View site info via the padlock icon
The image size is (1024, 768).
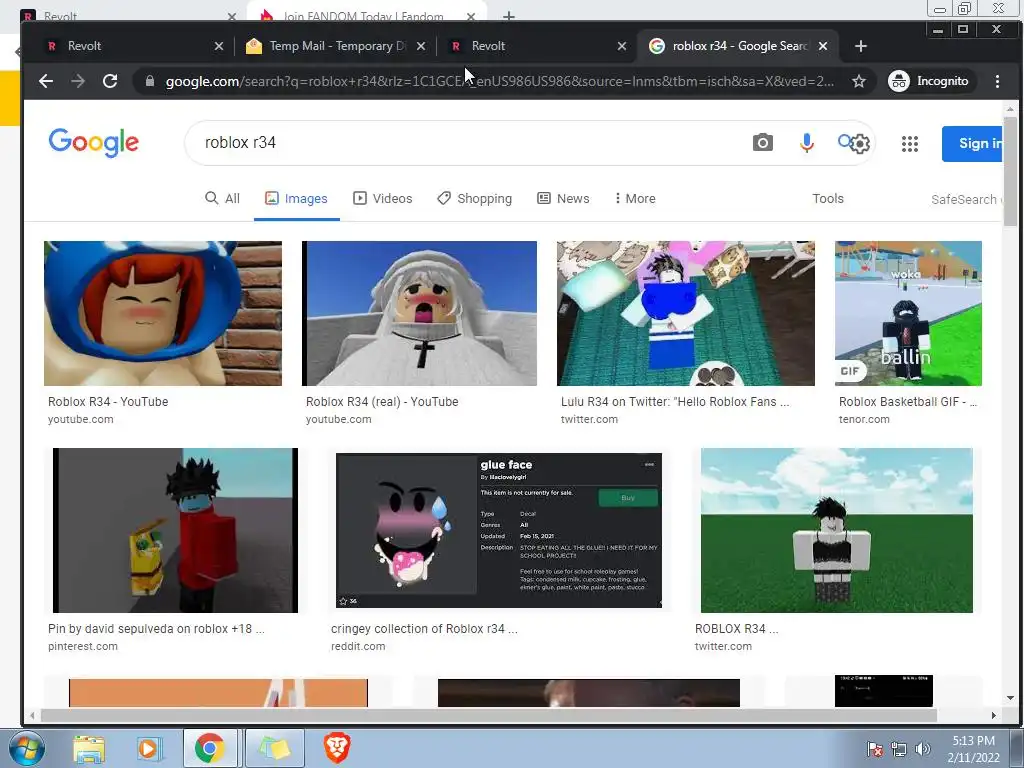150,81
